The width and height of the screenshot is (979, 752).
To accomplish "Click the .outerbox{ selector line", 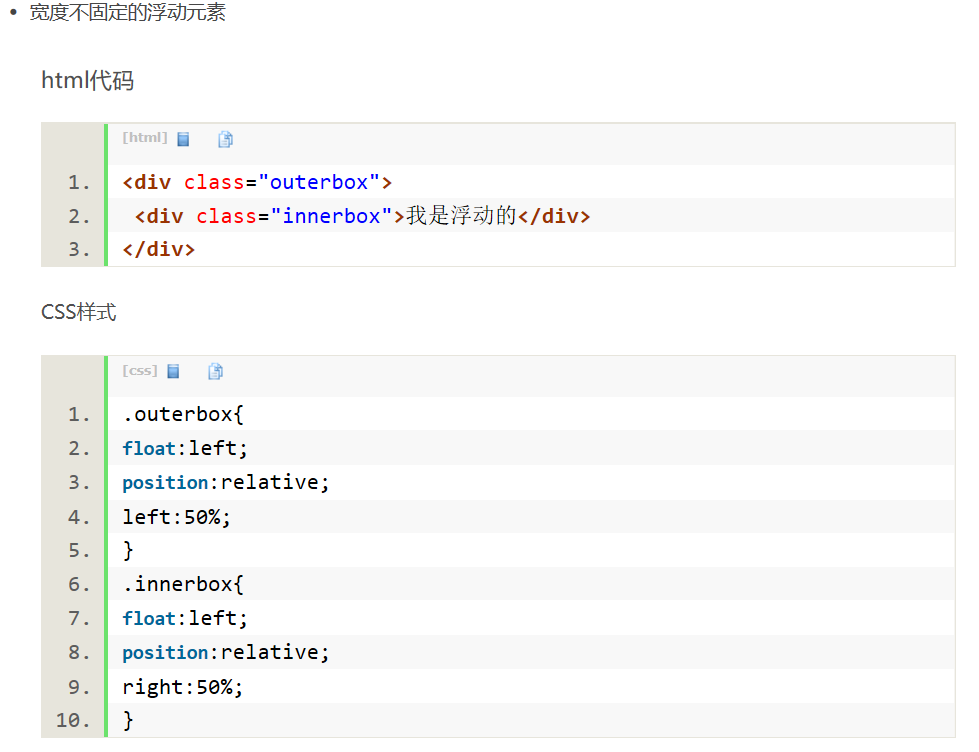I will click(183, 414).
